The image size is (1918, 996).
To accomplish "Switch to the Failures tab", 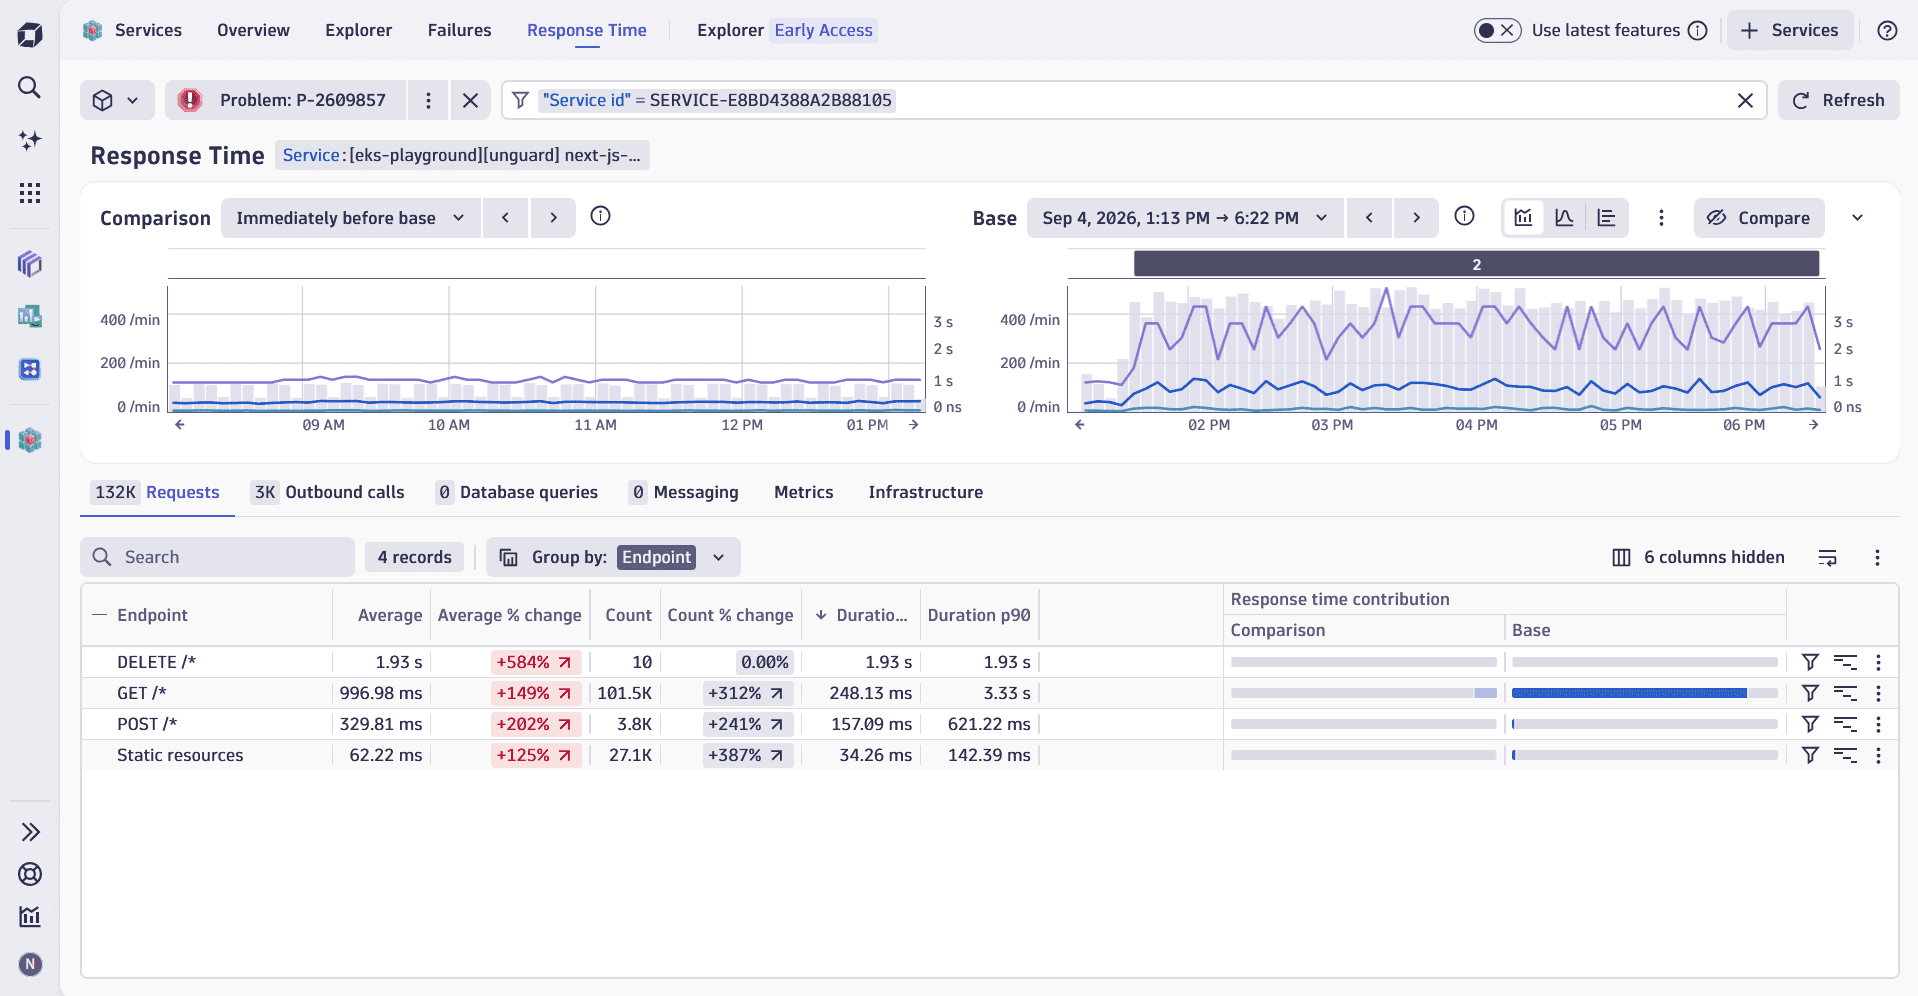I will [x=459, y=30].
